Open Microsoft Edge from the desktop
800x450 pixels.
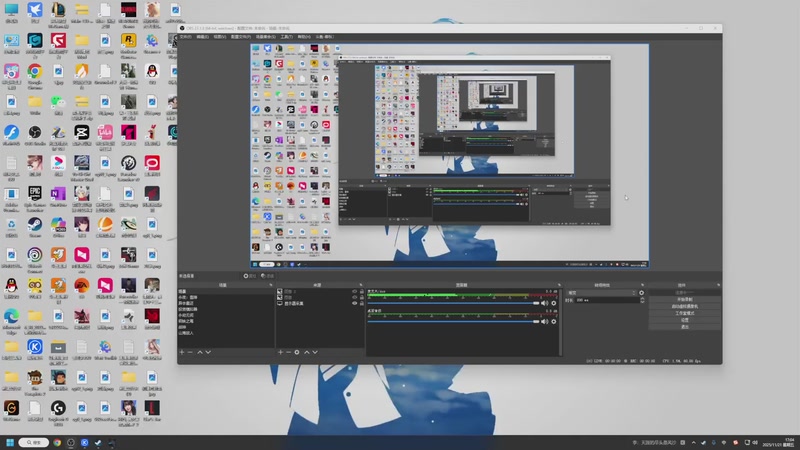[11, 320]
